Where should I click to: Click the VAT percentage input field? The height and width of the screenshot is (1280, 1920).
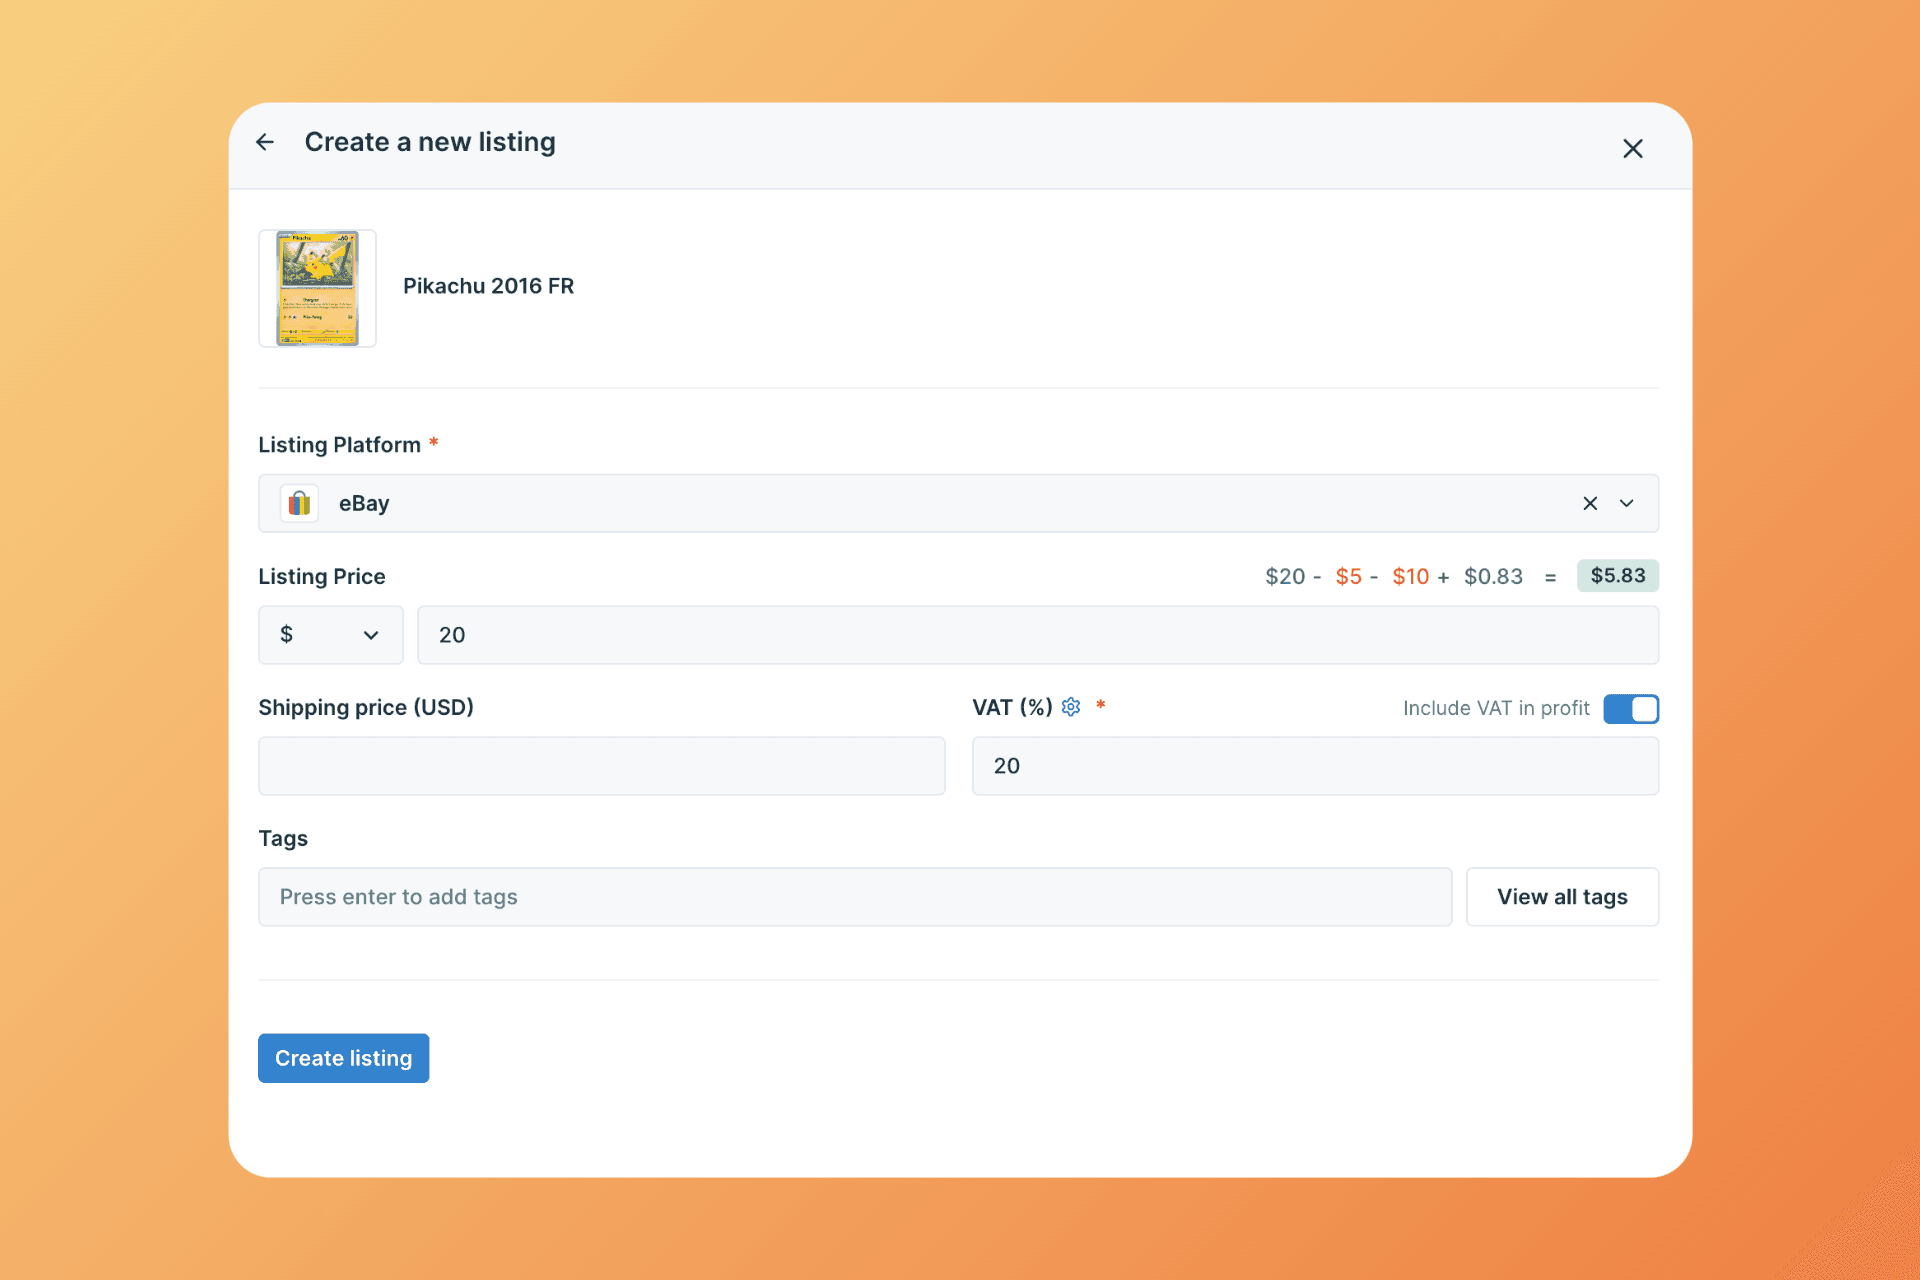pos(1314,766)
